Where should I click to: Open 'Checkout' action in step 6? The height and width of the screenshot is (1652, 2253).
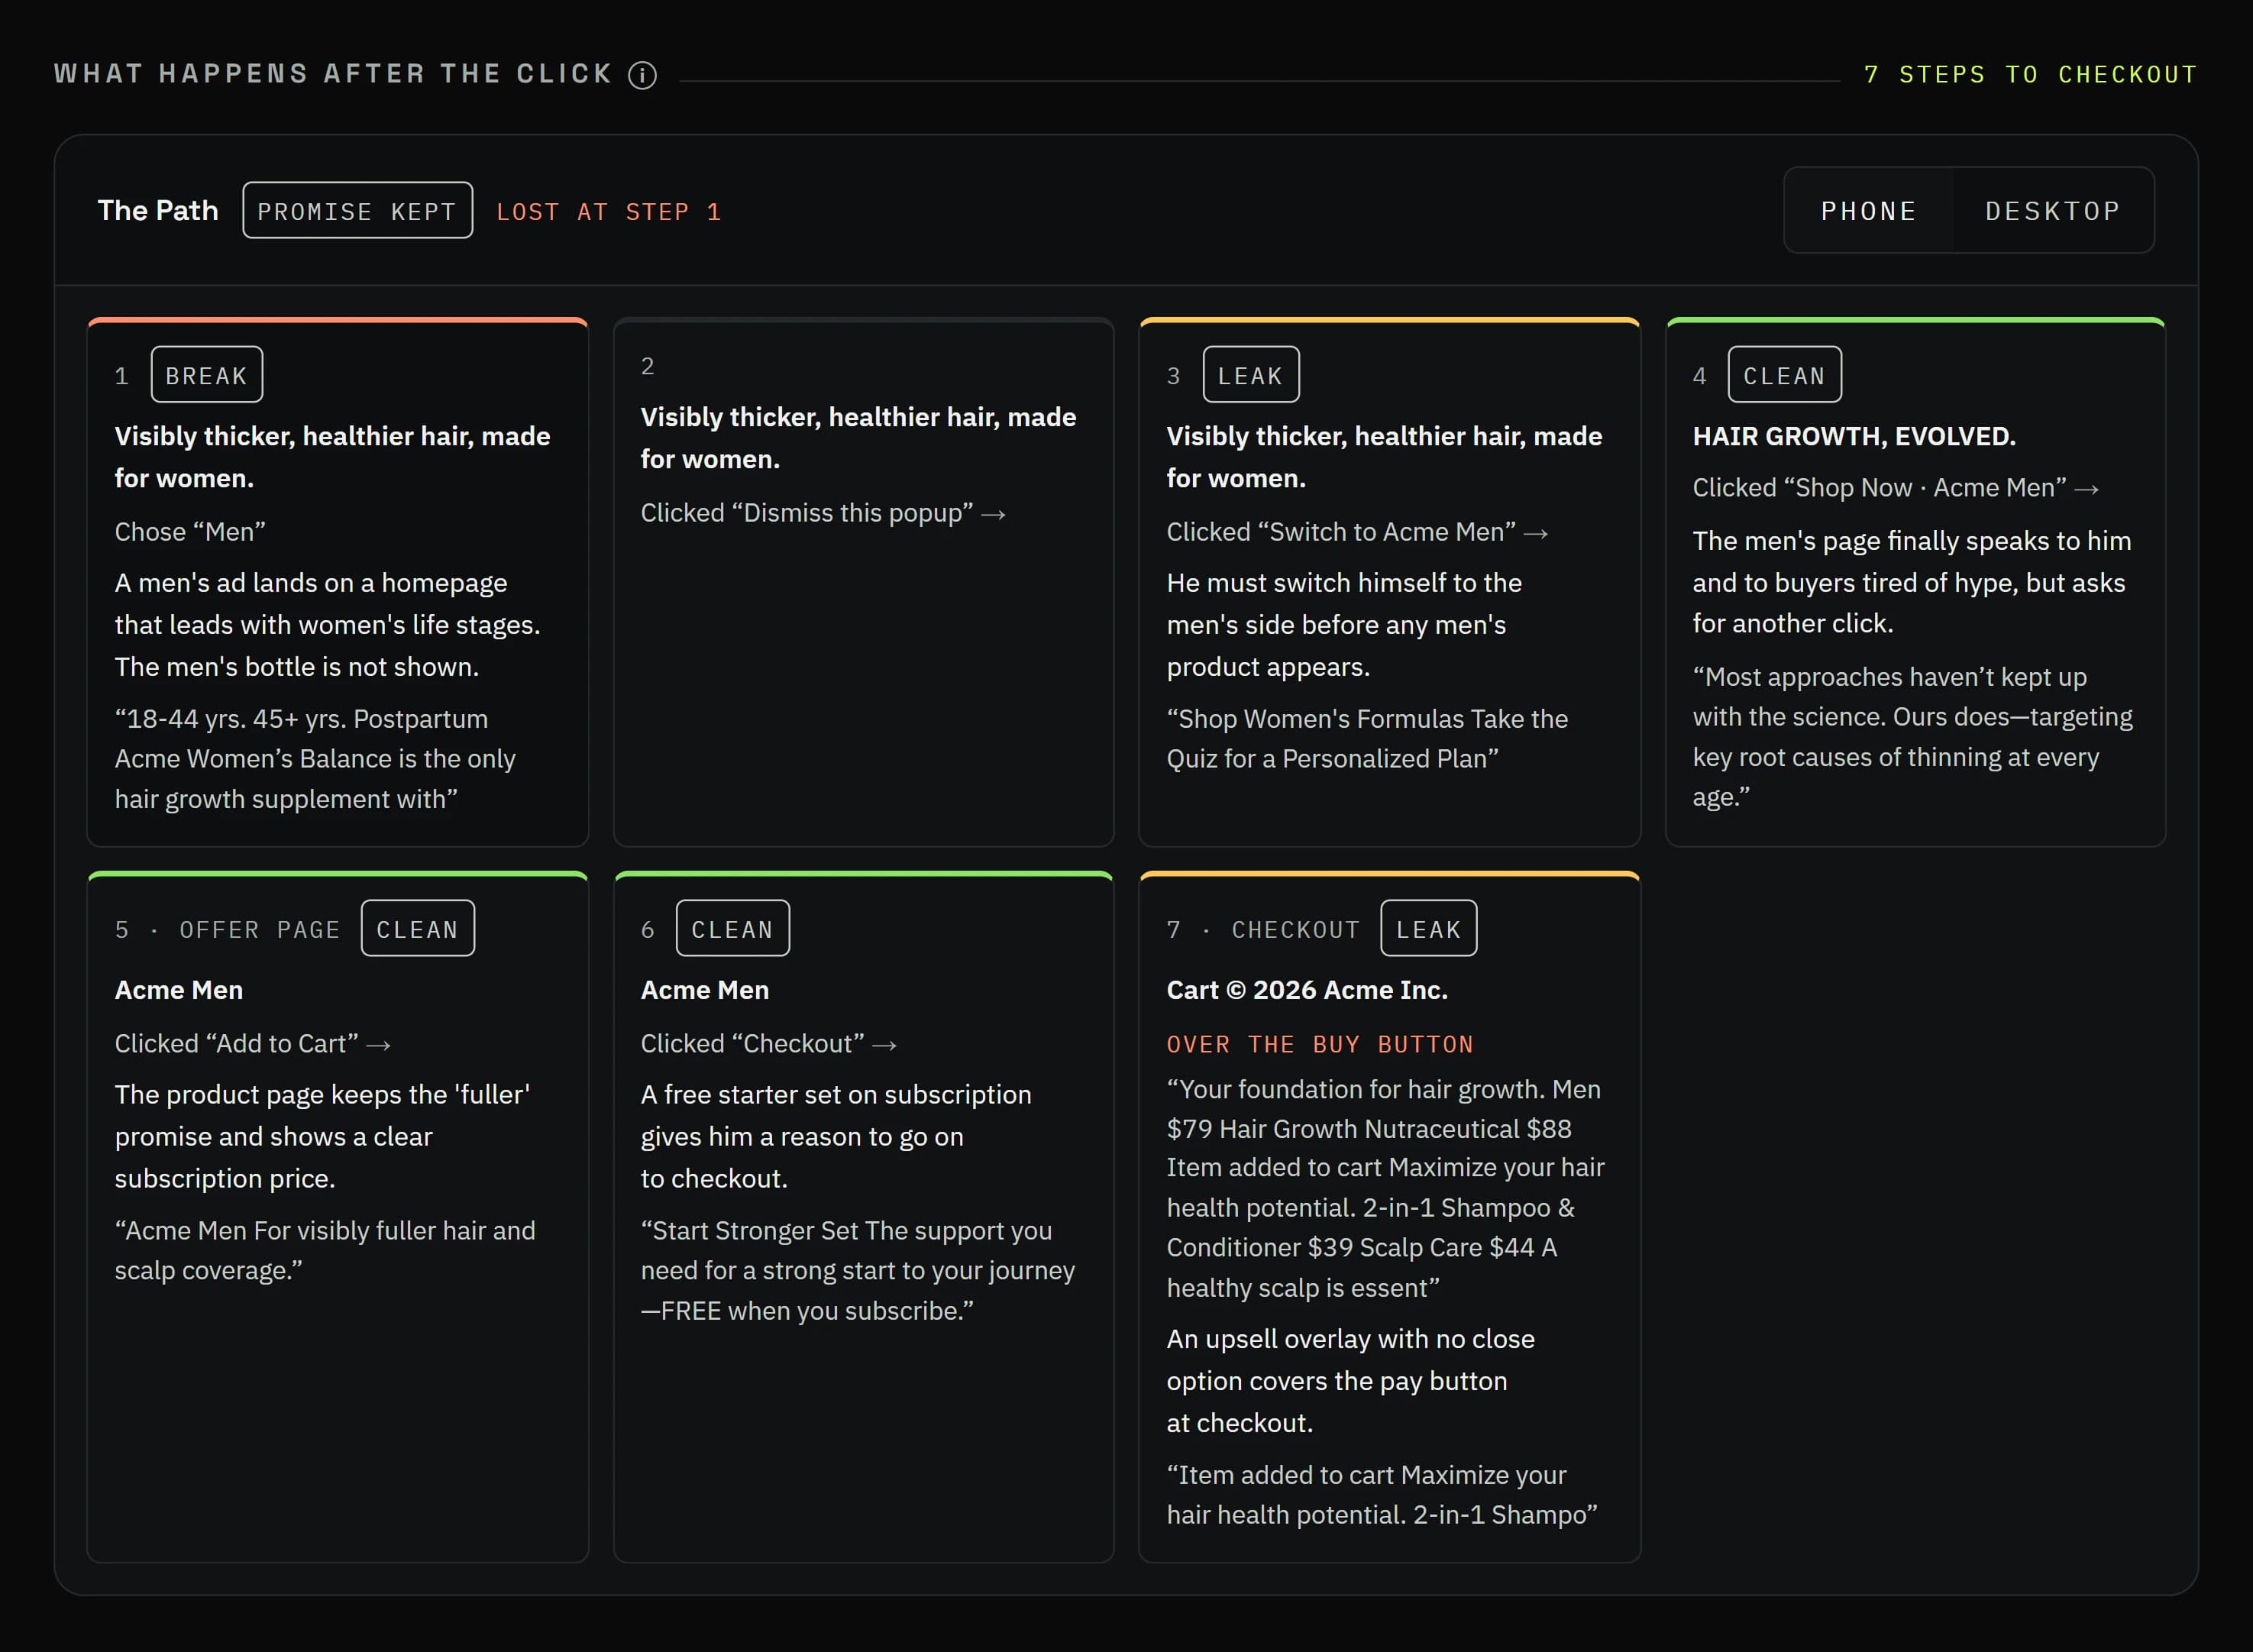[x=768, y=1044]
